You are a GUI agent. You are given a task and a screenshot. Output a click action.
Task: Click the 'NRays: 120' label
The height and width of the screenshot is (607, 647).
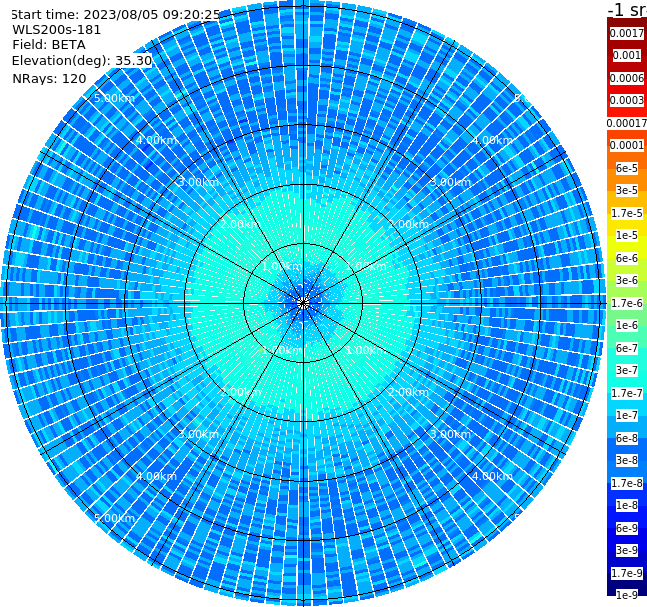(49, 78)
